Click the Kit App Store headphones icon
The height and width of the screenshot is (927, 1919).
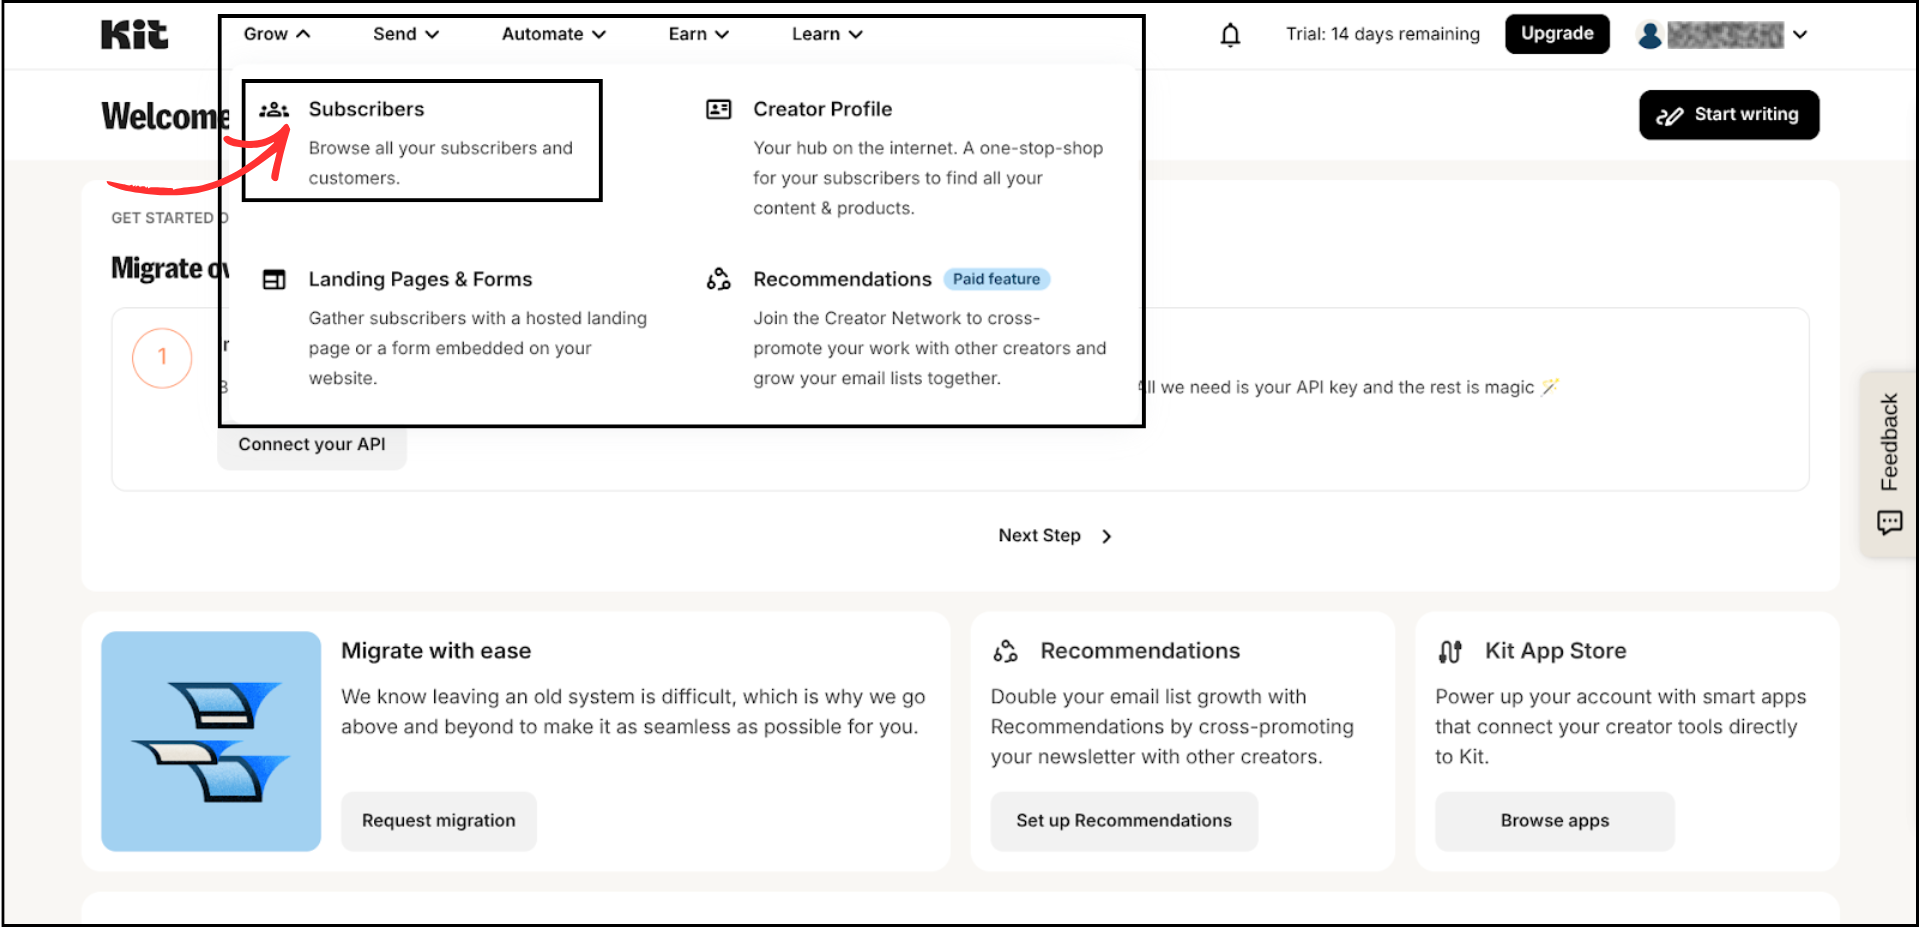click(x=1450, y=651)
